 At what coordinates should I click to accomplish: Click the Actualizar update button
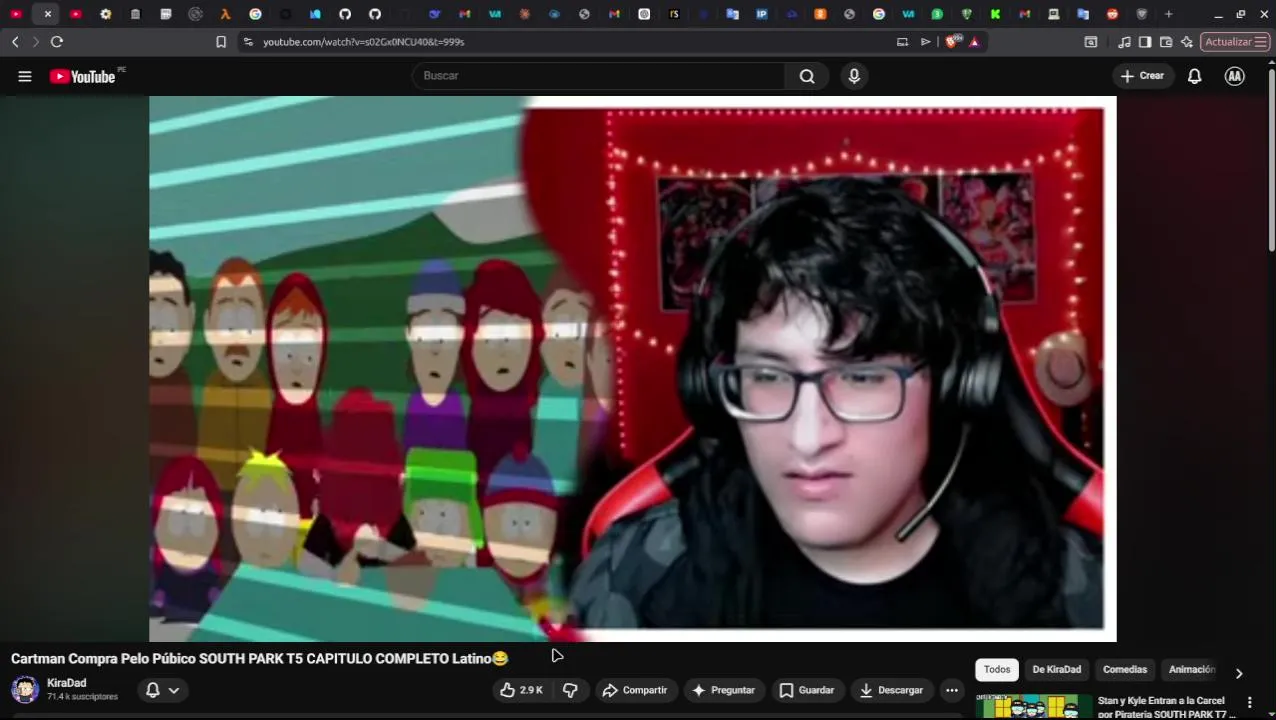click(x=1235, y=42)
